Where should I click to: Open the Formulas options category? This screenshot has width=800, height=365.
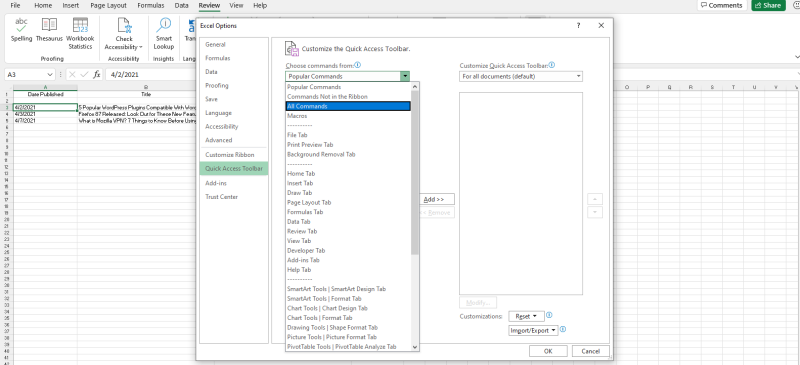click(234, 59)
